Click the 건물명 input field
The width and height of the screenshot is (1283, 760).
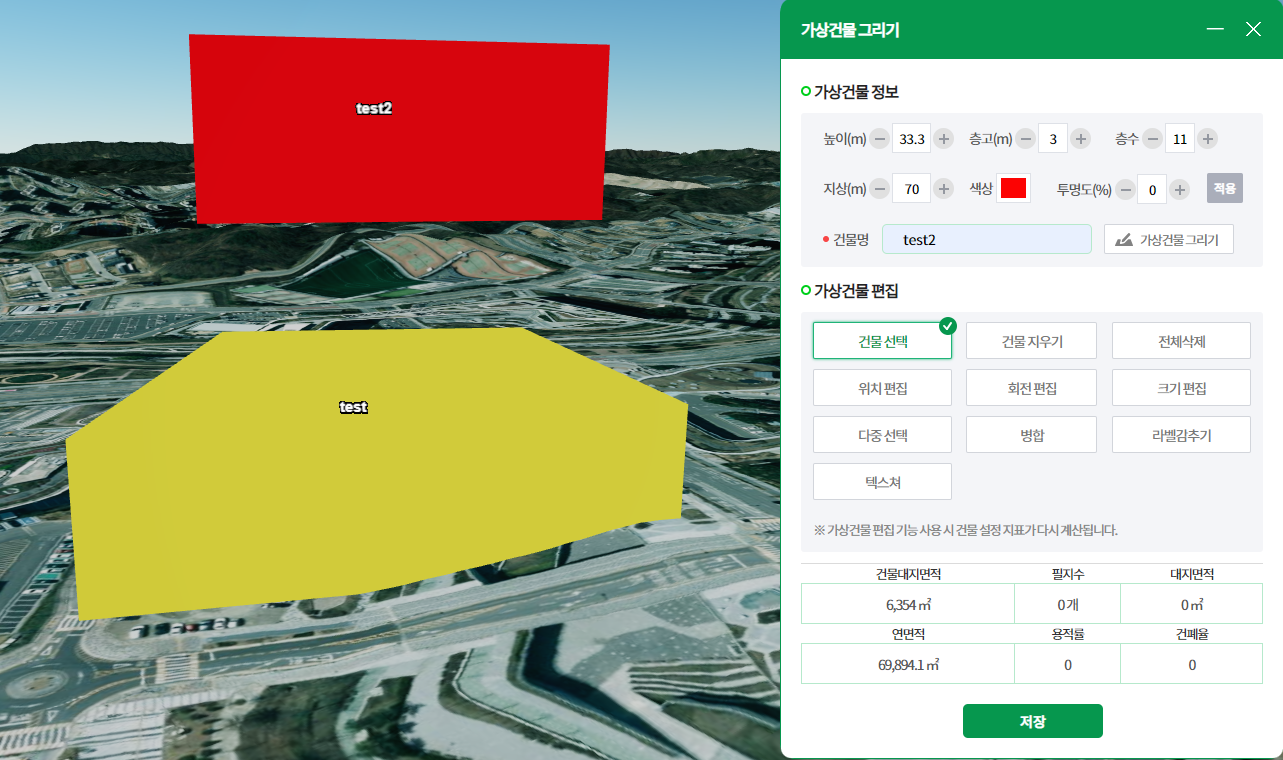tap(987, 239)
